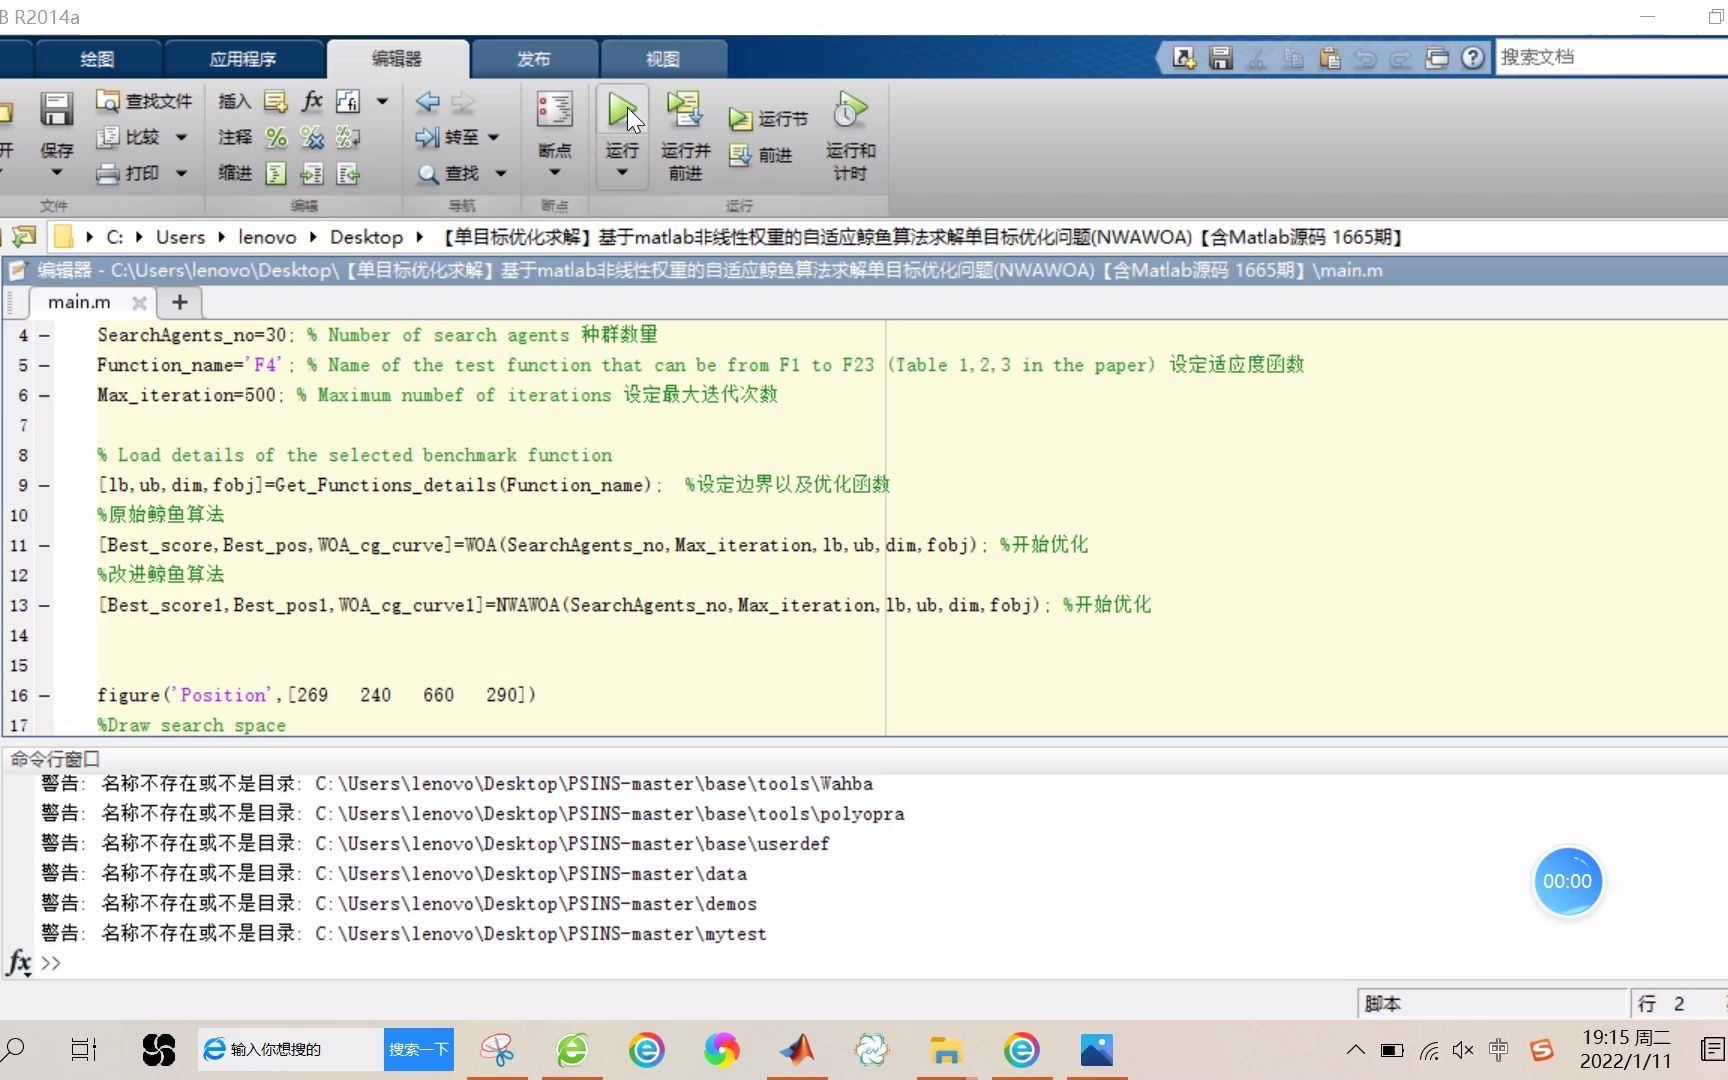Screen dimensions: 1728x1080
Task: Click the Find (查找) magnifier button
Action: point(449,173)
